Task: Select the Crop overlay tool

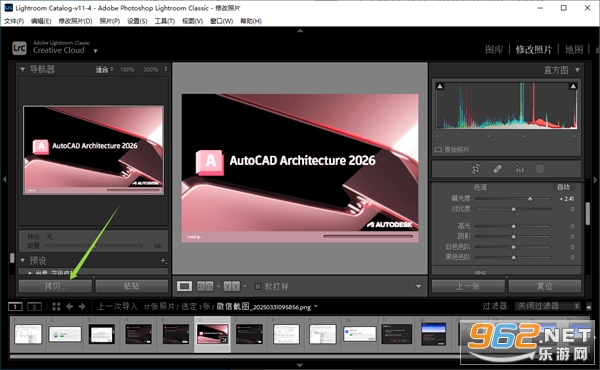Action: (x=476, y=169)
